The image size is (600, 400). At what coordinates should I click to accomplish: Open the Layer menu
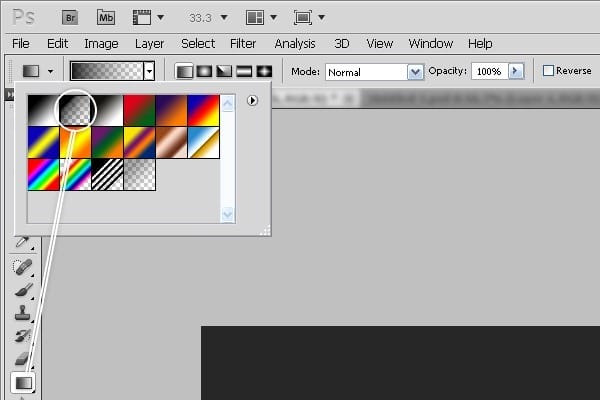coord(149,44)
